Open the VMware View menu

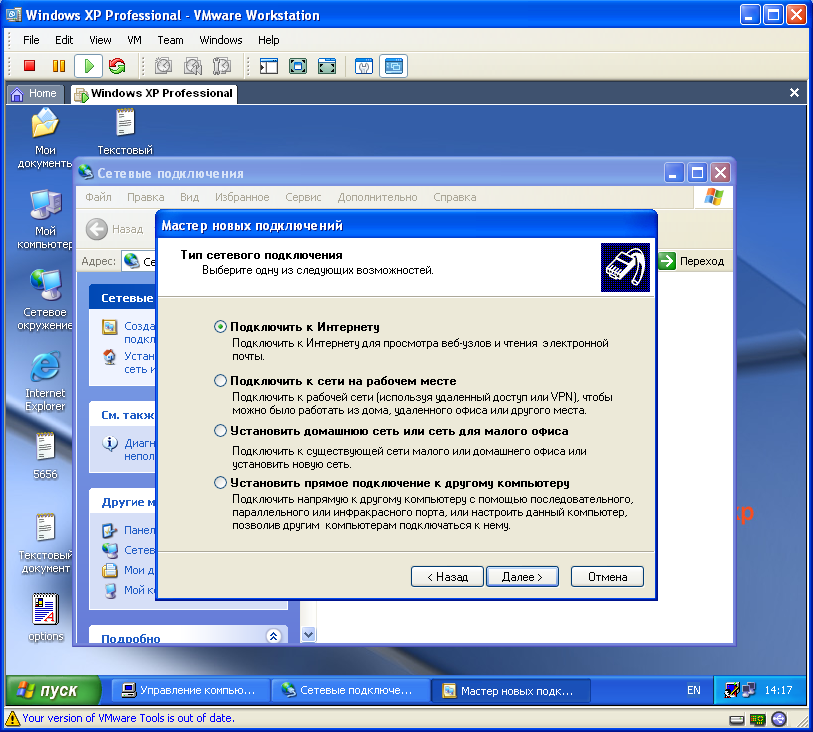pos(100,40)
